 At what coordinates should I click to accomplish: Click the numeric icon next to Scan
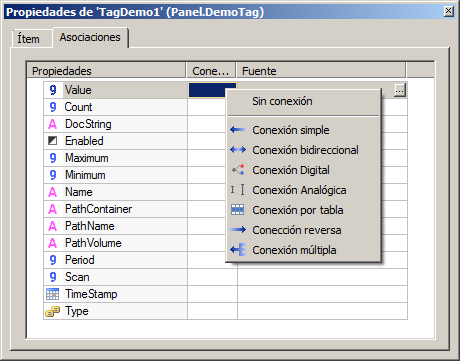[53, 277]
